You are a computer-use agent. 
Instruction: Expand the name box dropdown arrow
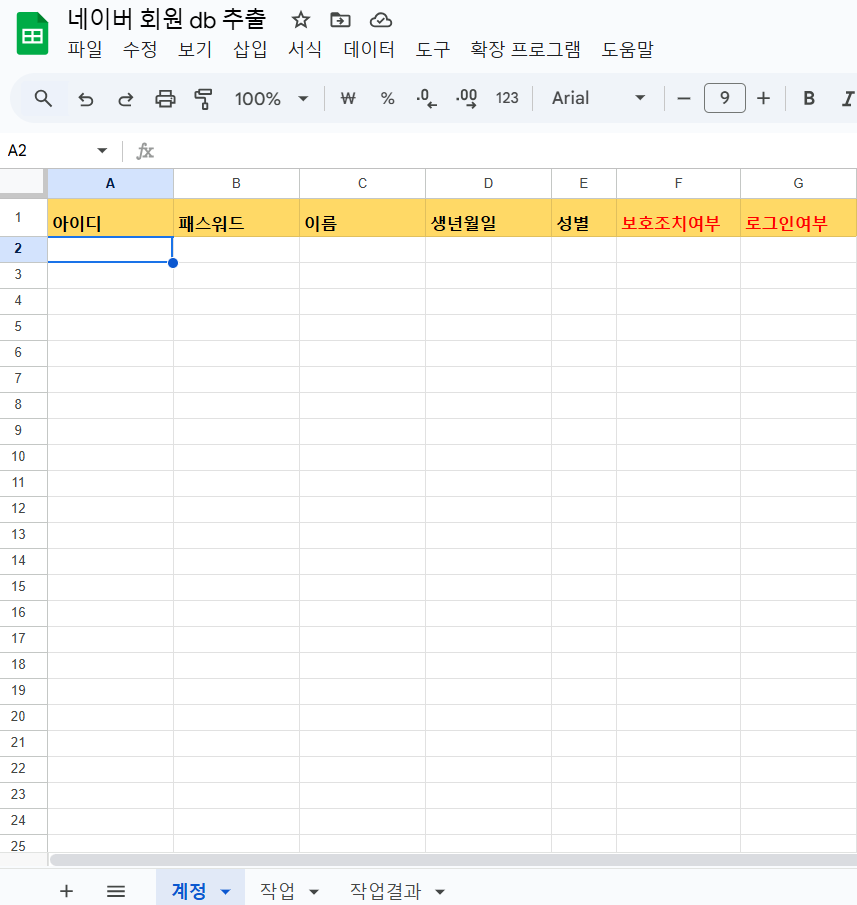pos(102,151)
